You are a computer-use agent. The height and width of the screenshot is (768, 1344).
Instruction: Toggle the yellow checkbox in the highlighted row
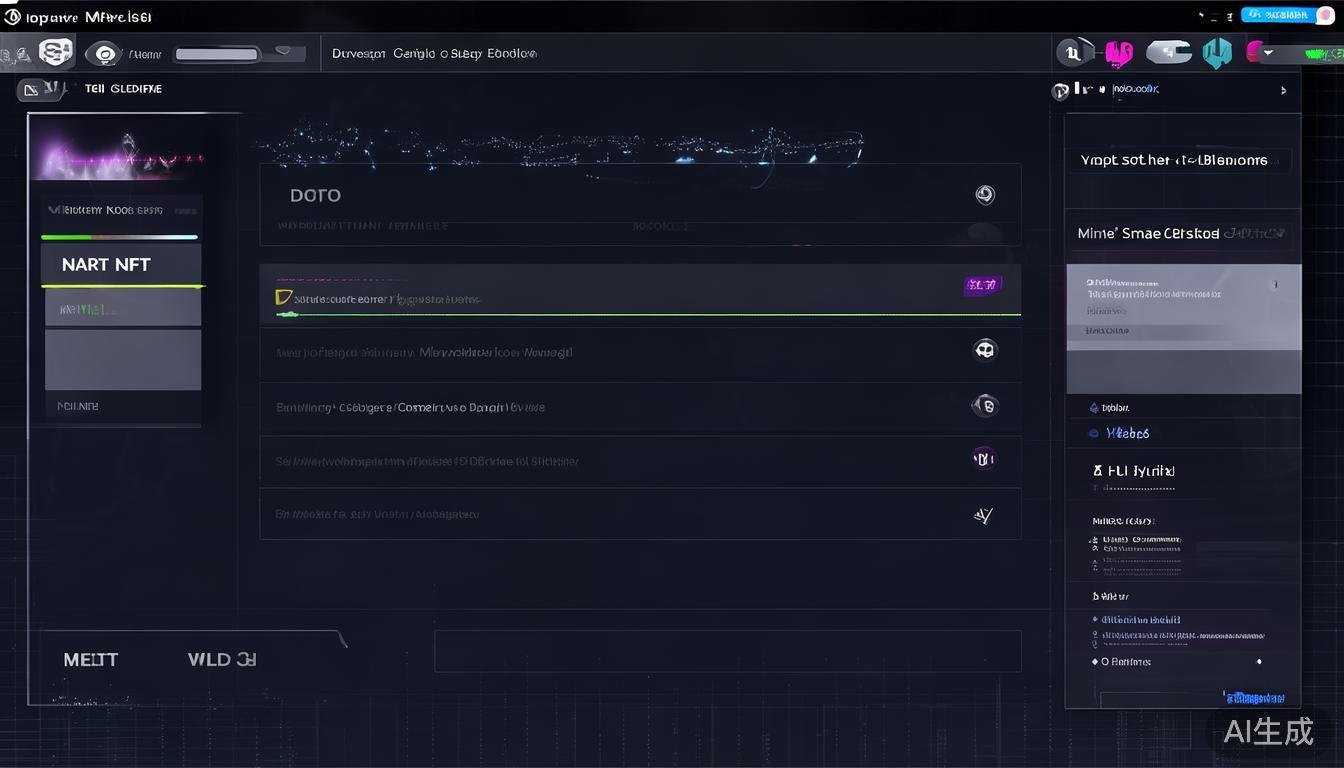(283, 298)
